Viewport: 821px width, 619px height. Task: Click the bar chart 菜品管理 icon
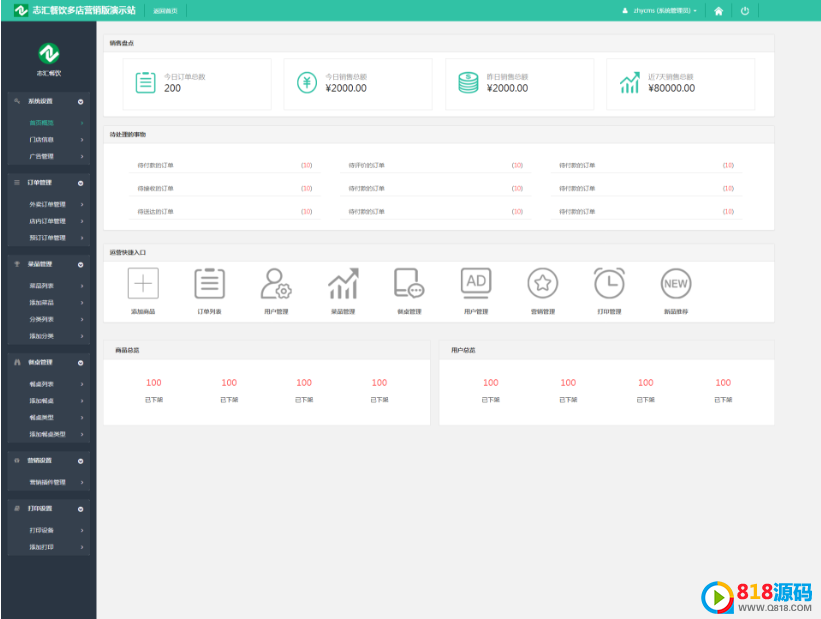click(343, 284)
